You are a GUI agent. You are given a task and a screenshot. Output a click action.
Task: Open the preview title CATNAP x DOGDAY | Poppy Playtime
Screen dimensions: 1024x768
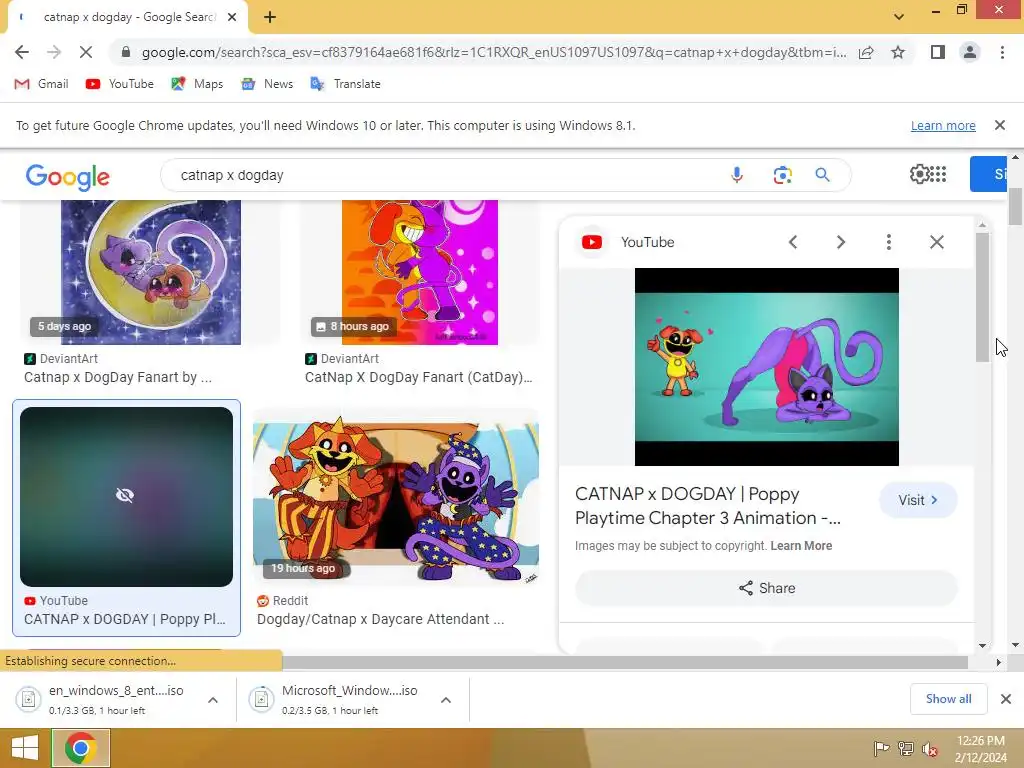(708, 506)
